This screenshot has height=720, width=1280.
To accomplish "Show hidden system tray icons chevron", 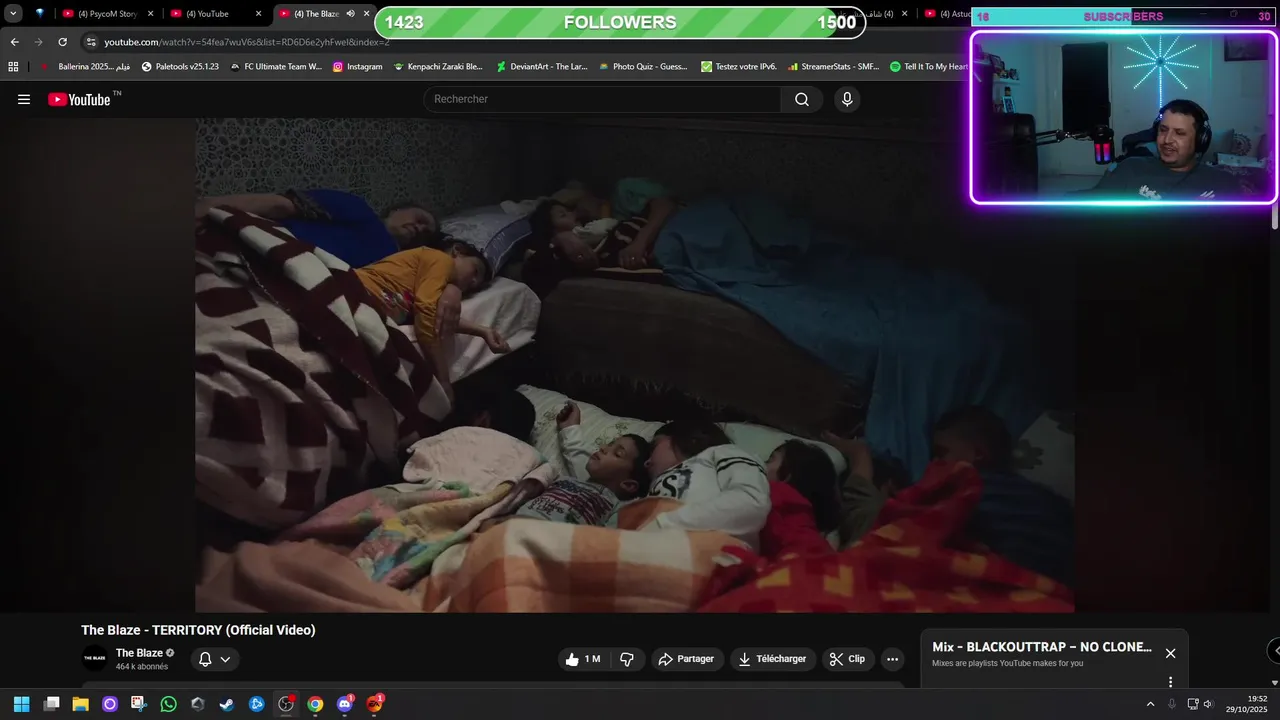I will (x=1150, y=704).
